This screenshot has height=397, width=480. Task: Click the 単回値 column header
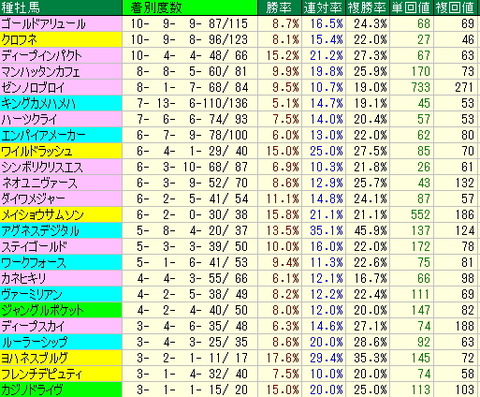coord(411,8)
